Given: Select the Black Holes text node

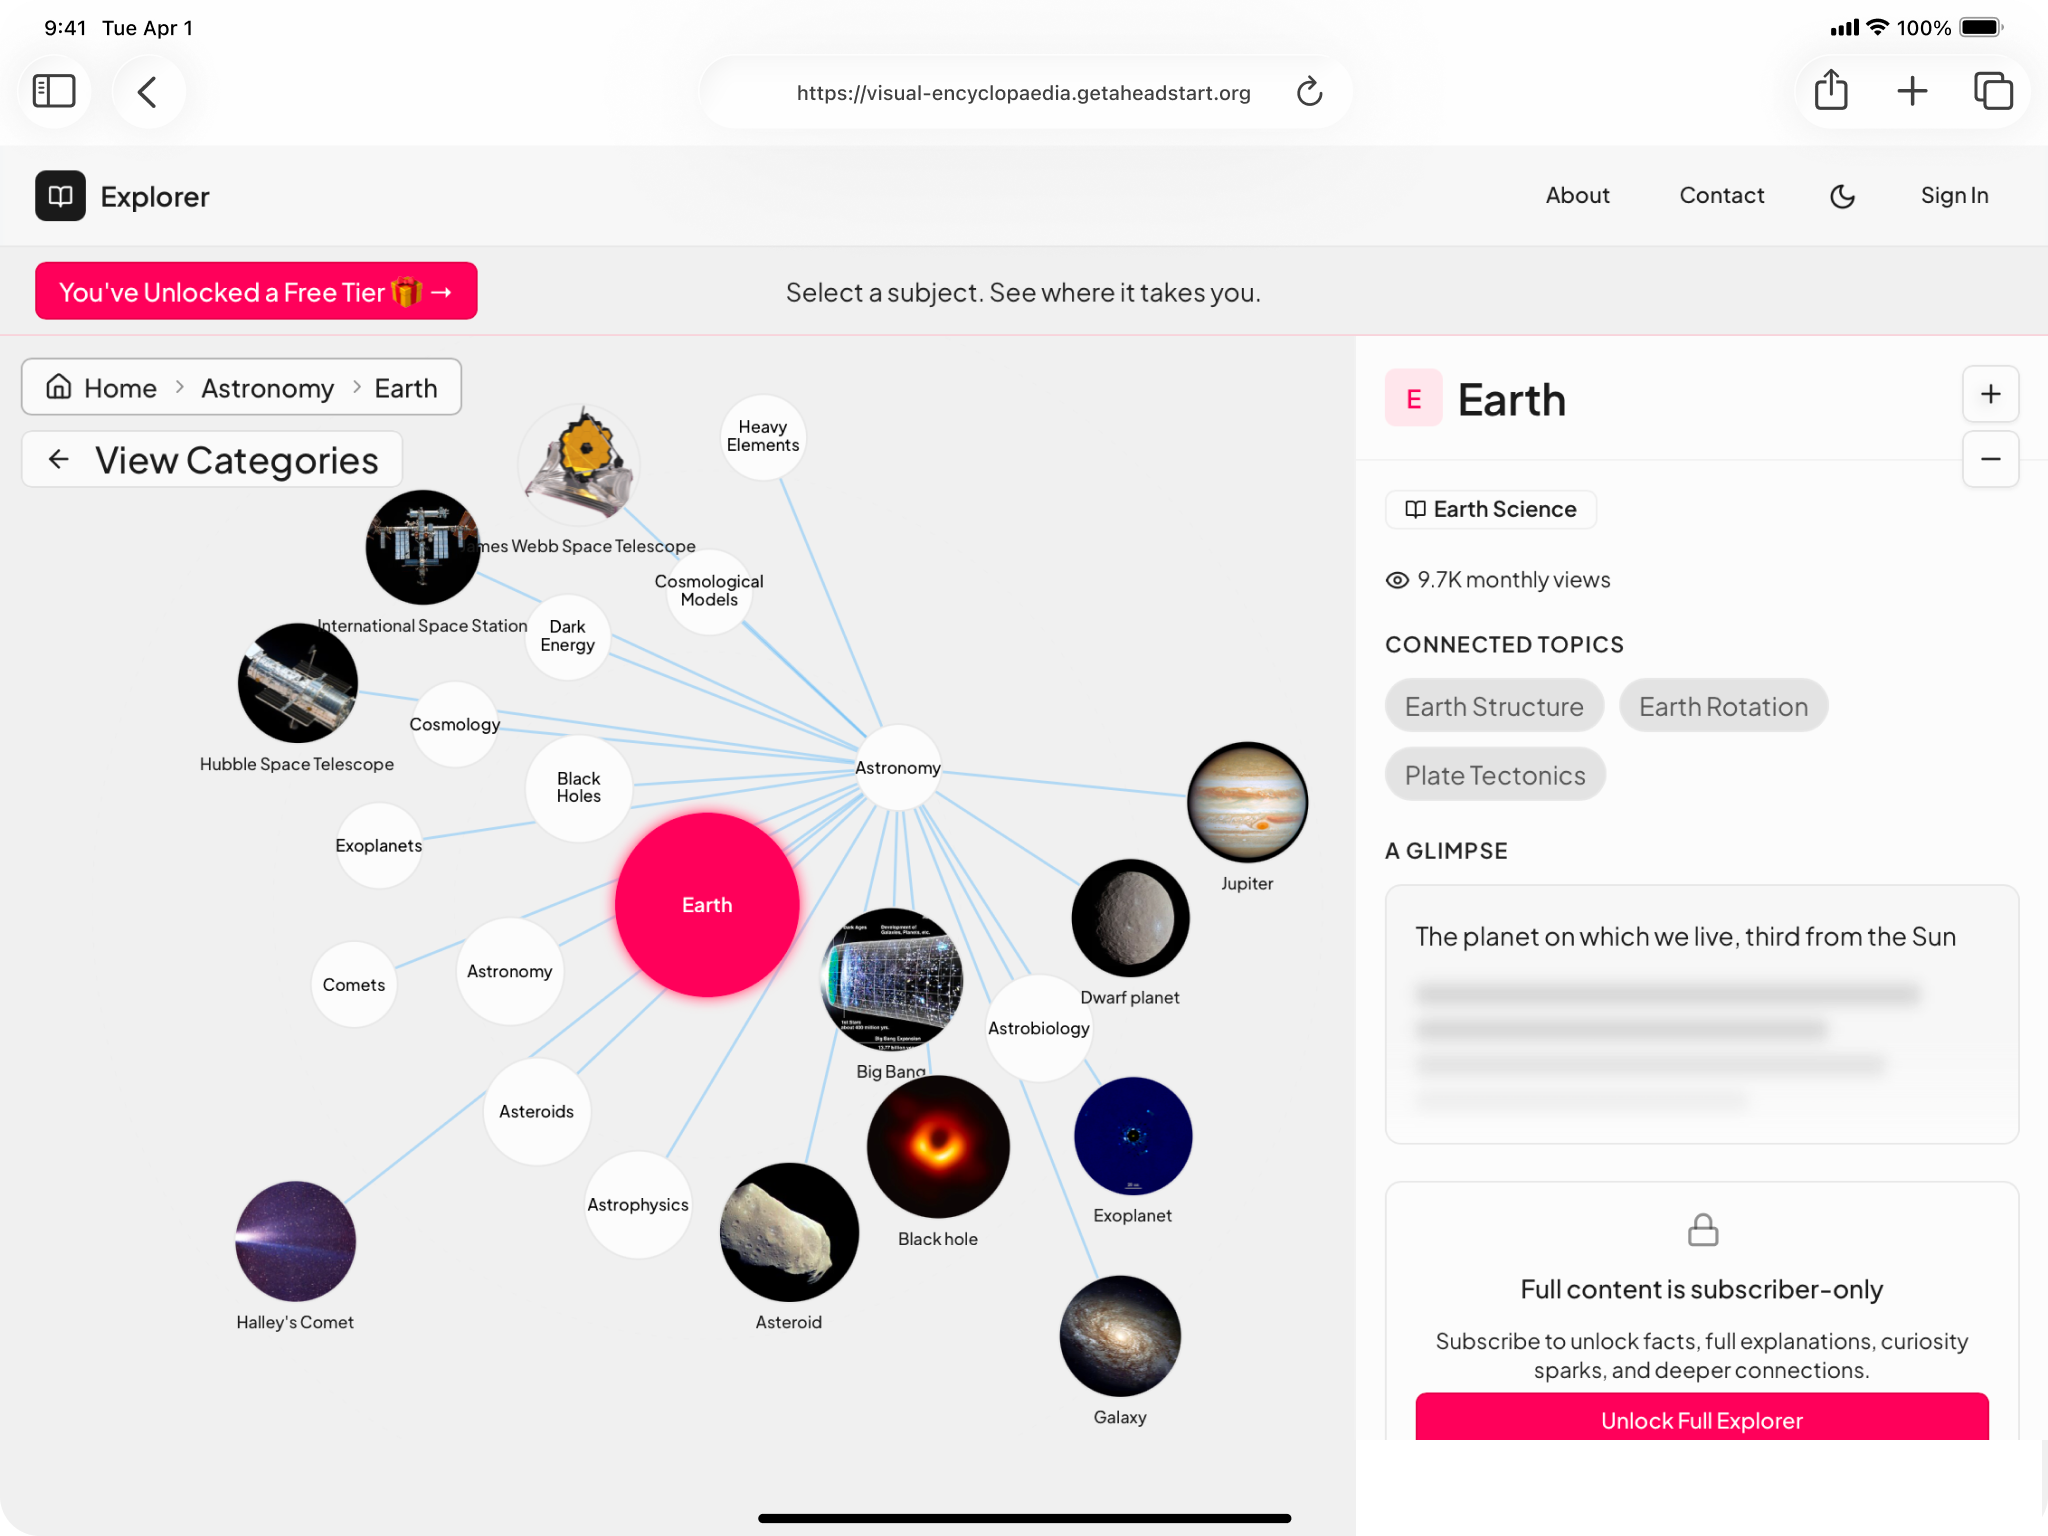Looking at the screenshot, I should pyautogui.click(x=579, y=788).
